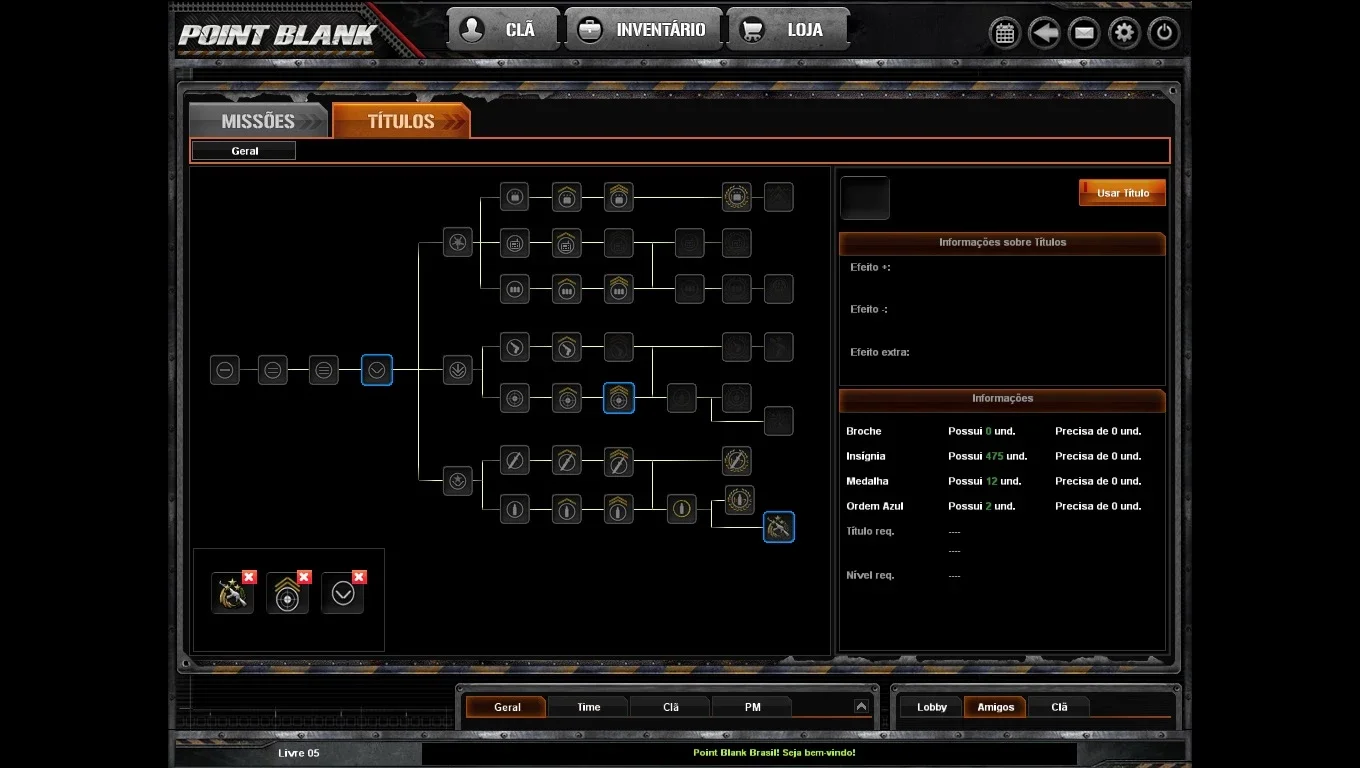1360x768 pixels.
Task: Open the PM chat tab
Action: click(752, 707)
